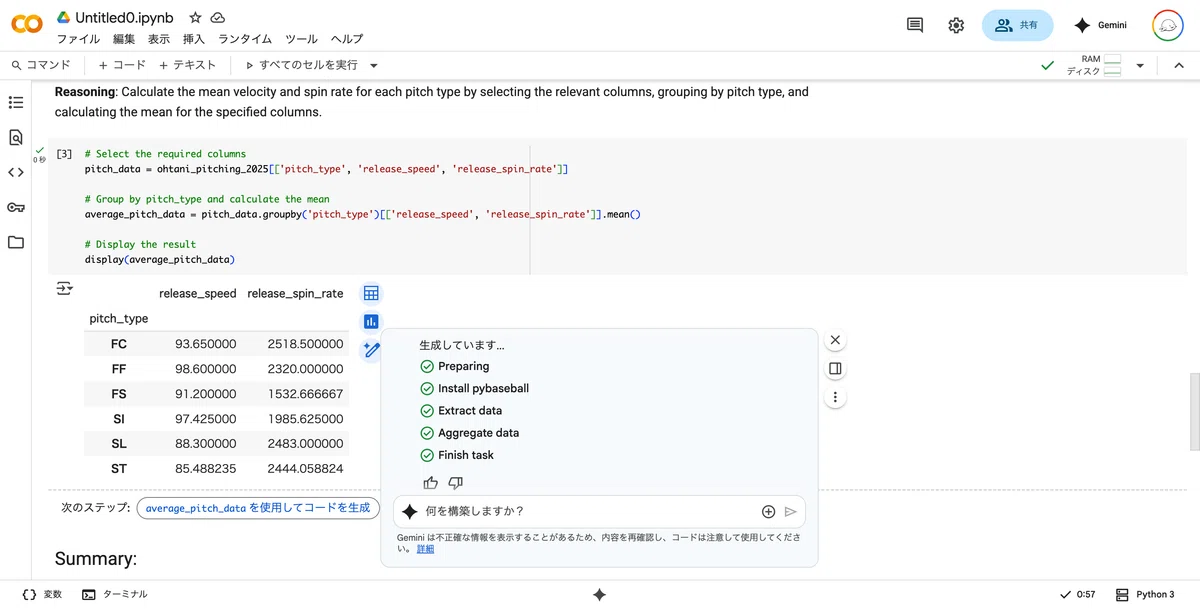
Task: Click the Python 3 runtime indicator
Action: (x=1145, y=594)
